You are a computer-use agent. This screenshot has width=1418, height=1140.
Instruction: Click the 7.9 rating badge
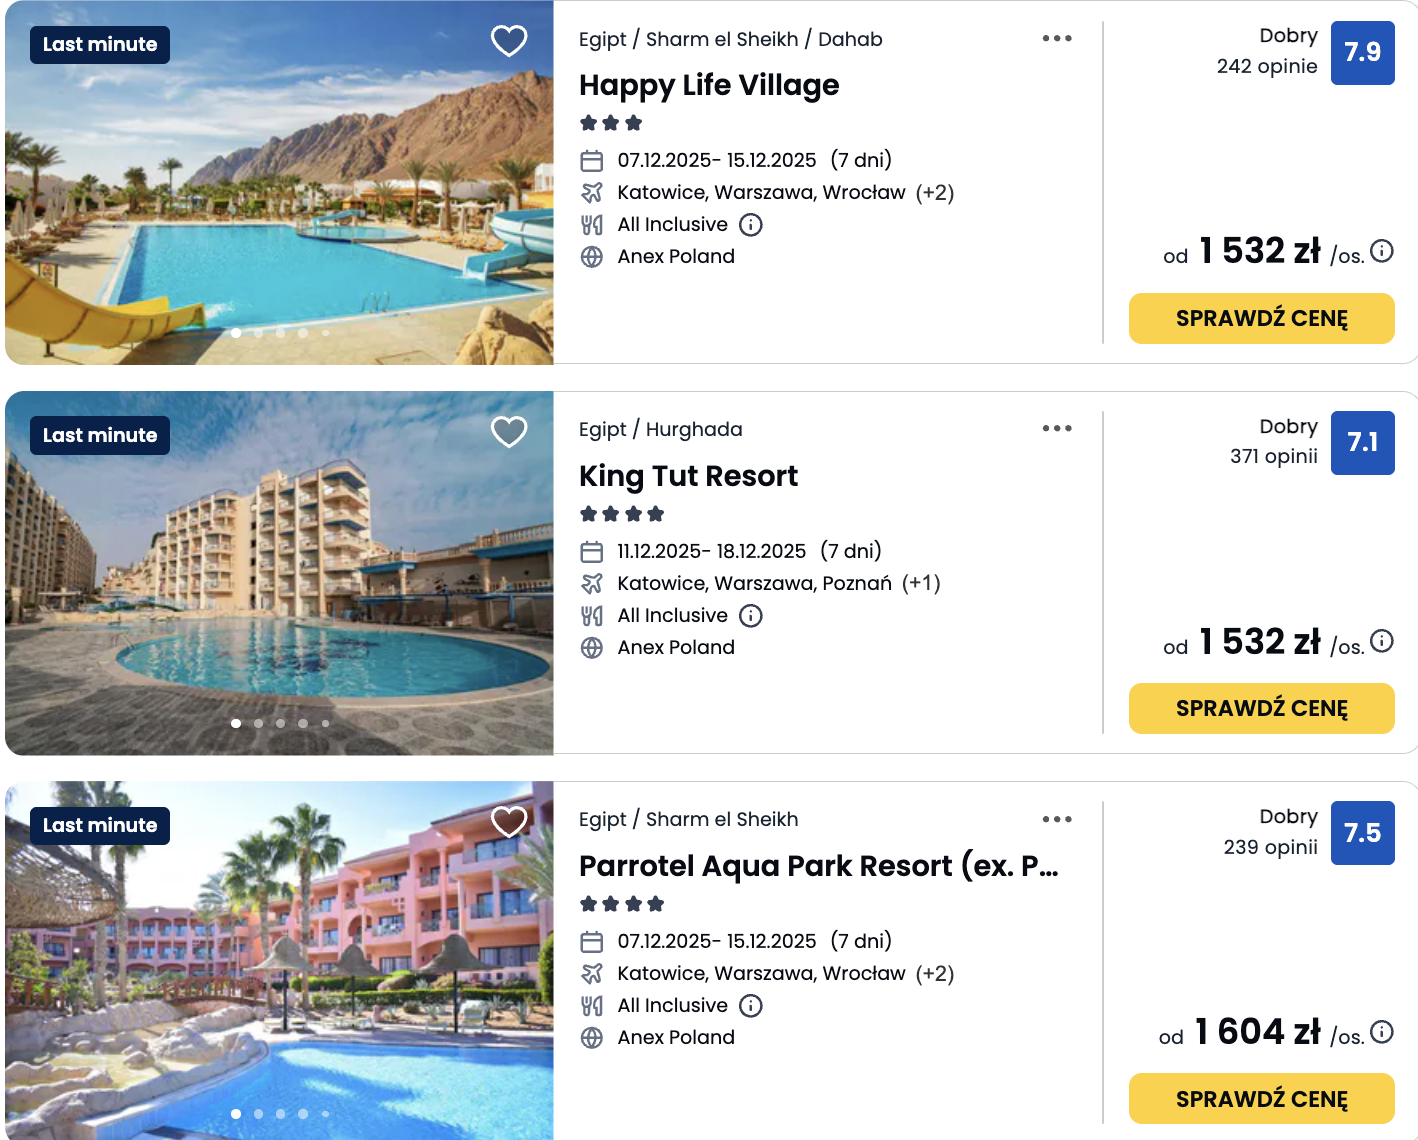pos(1362,53)
